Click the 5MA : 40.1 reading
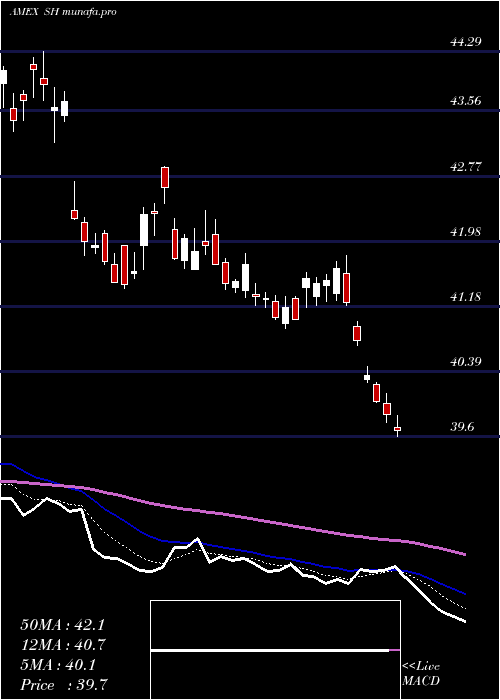The height and width of the screenshot is (700, 500). (58, 665)
